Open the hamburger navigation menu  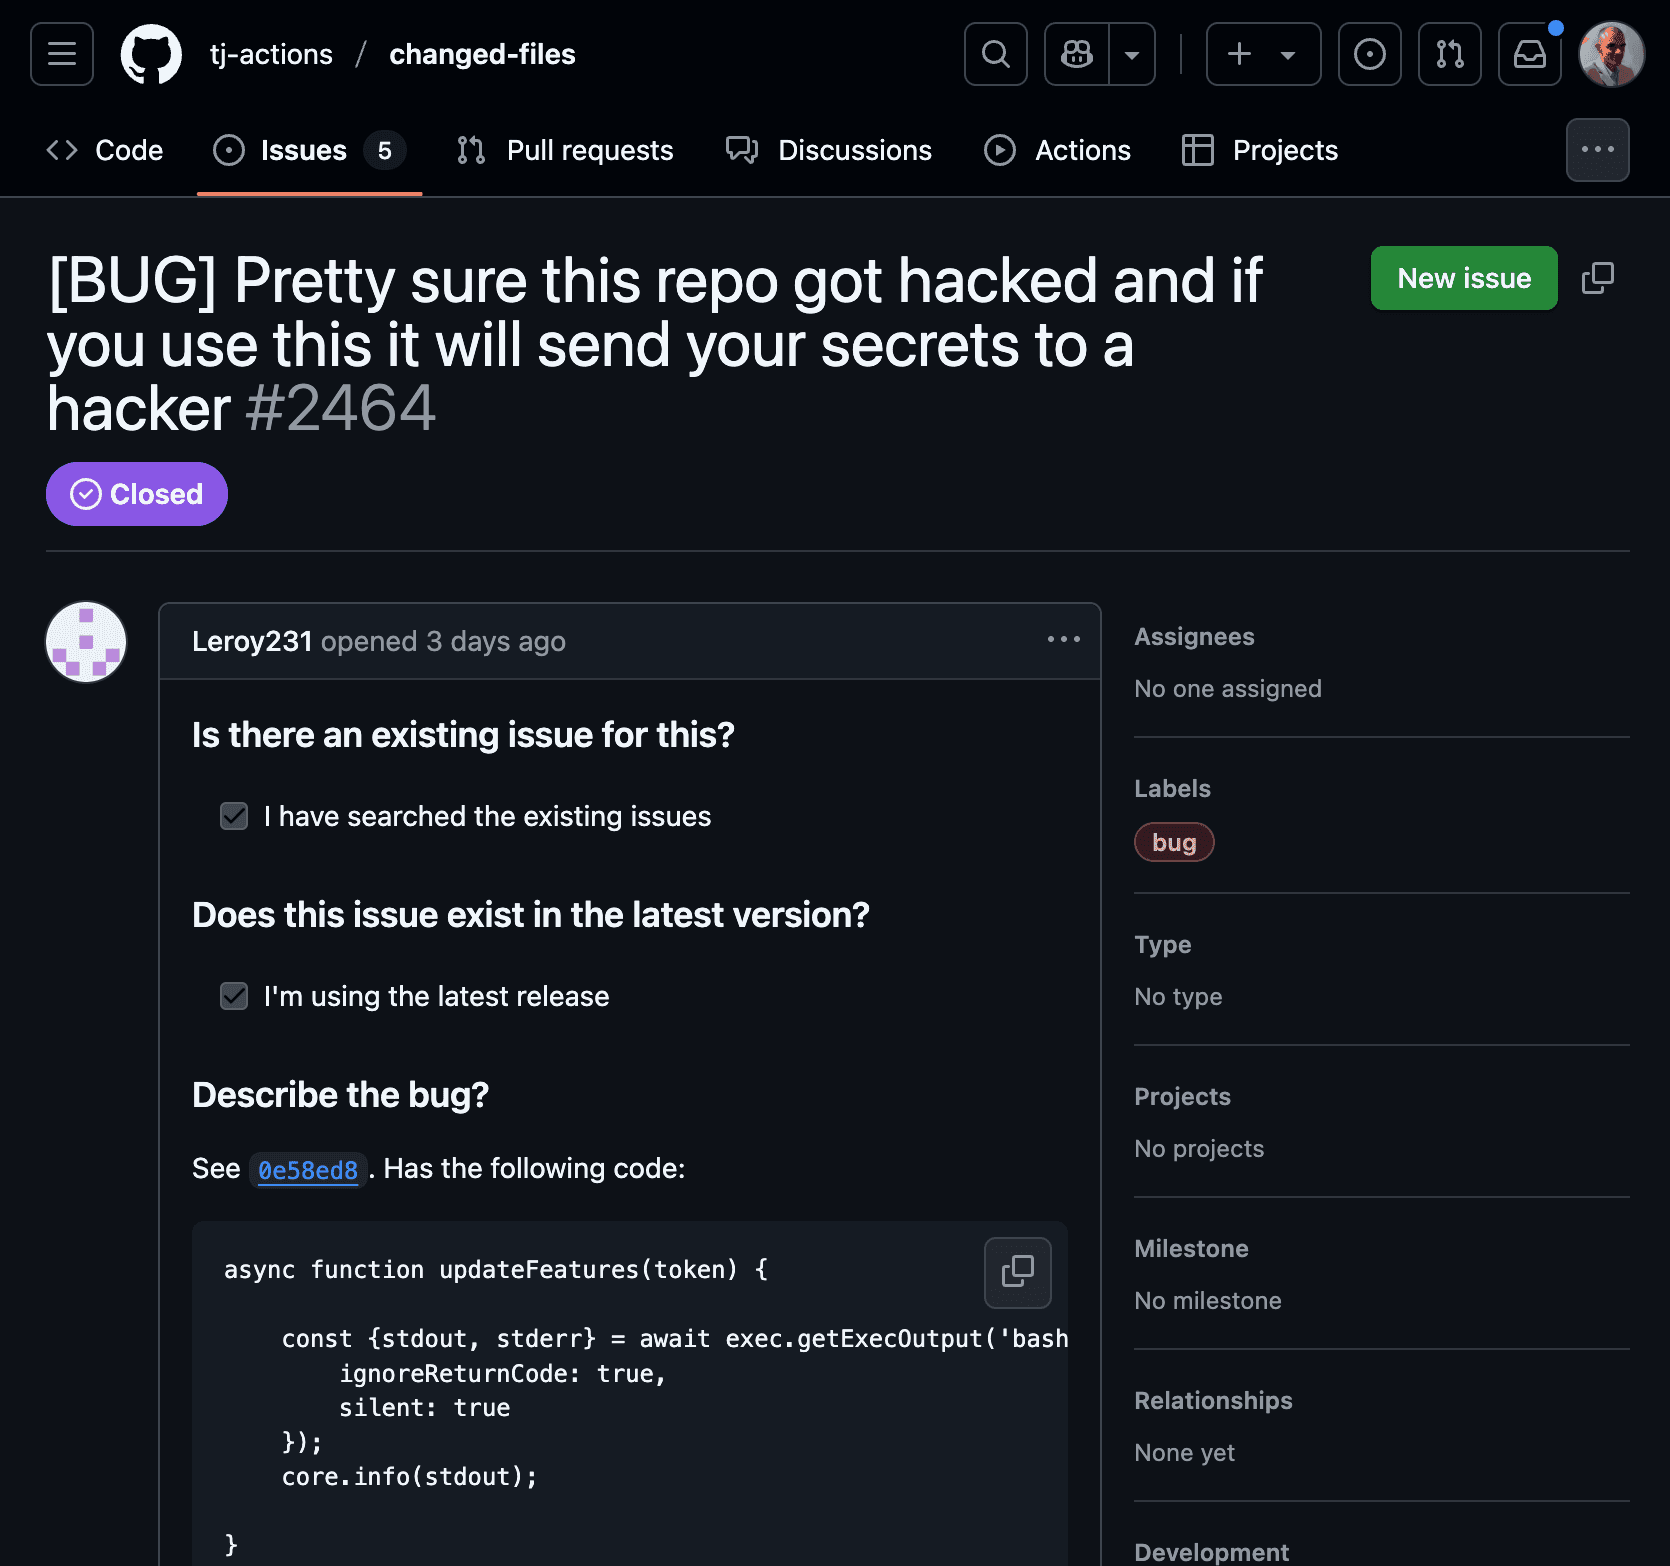[62, 54]
